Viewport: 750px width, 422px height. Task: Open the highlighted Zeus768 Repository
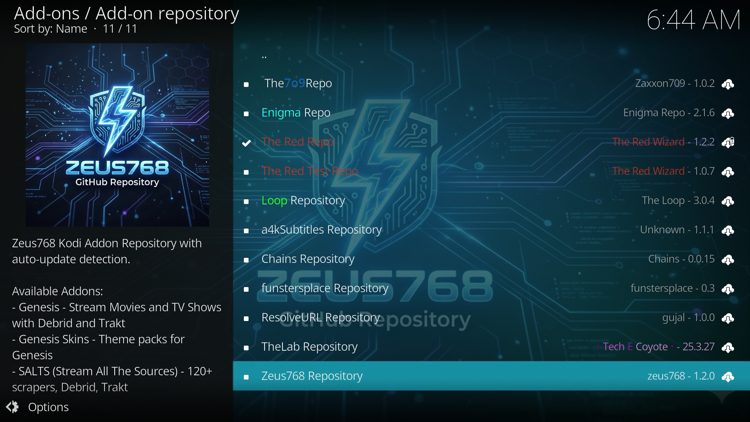(x=491, y=376)
